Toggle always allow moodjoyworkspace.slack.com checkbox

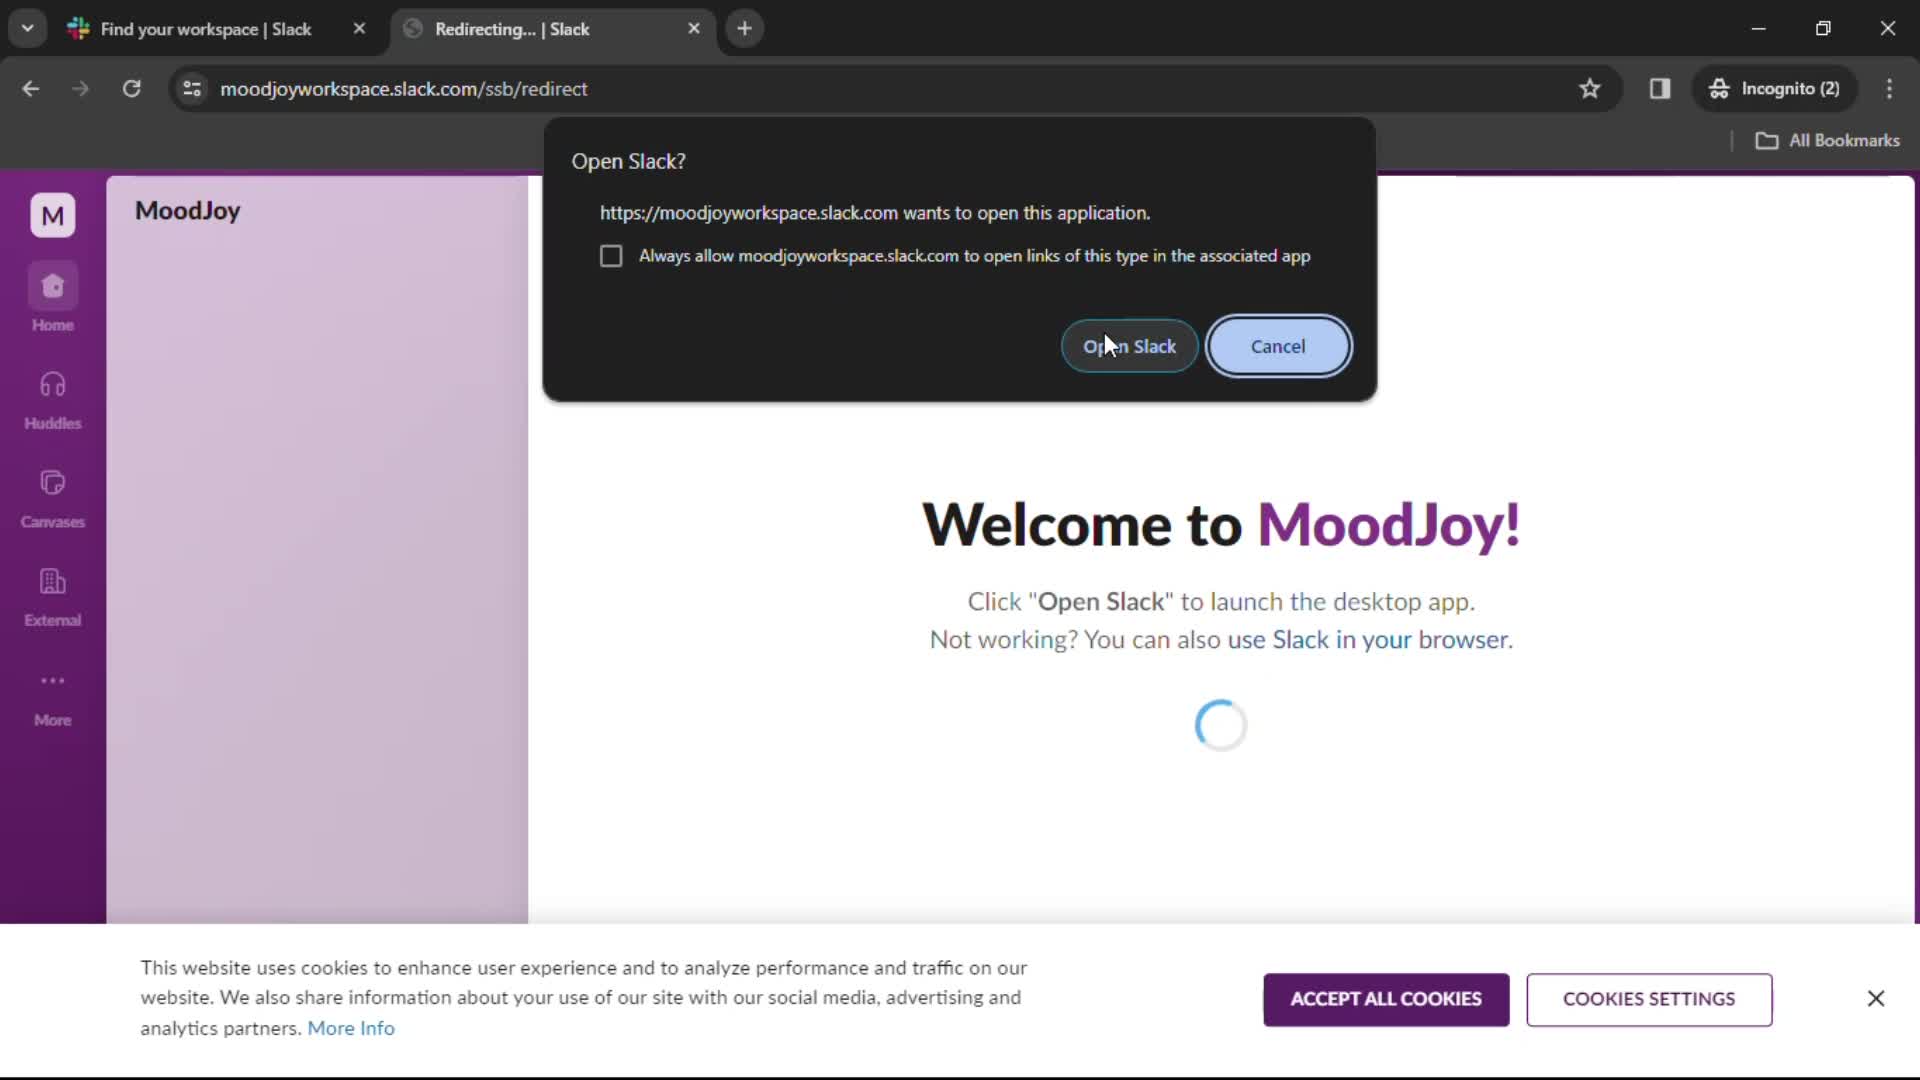pos(609,255)
